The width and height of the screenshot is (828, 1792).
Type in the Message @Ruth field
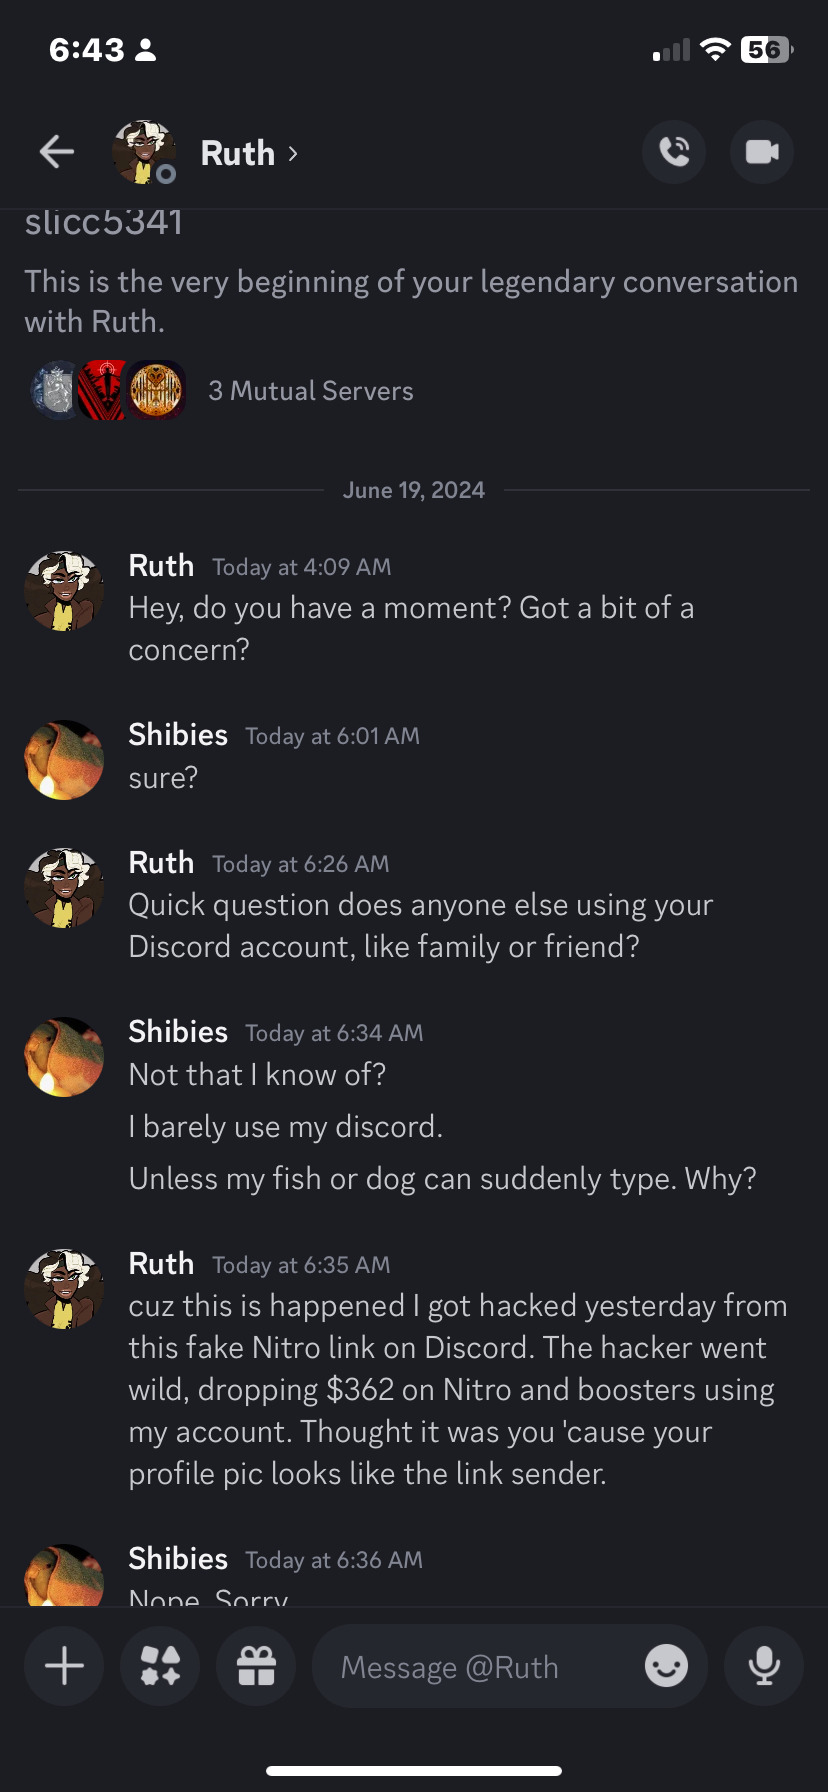coord(480,1667)
